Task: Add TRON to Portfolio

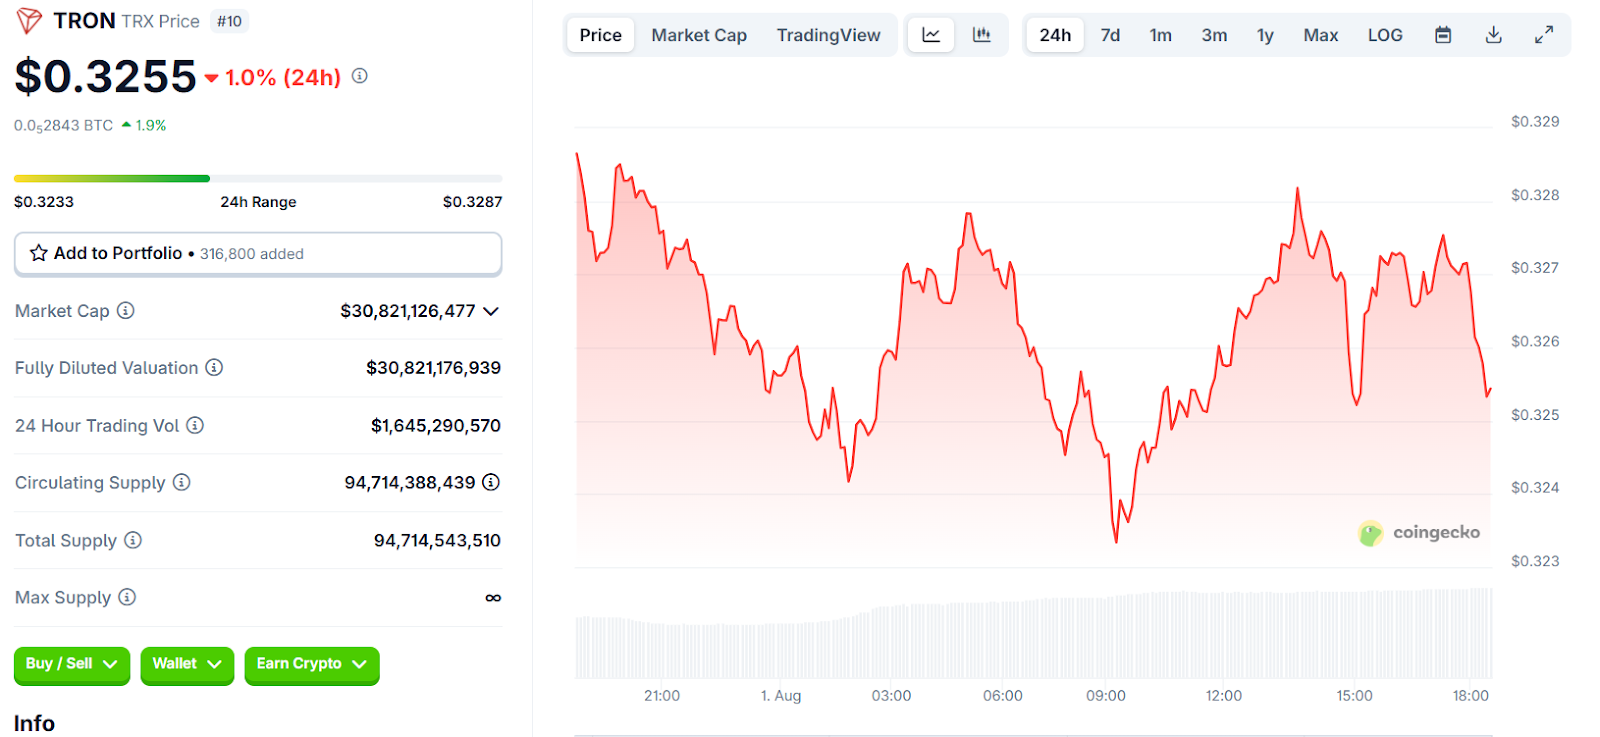Action: click(257, 254)
